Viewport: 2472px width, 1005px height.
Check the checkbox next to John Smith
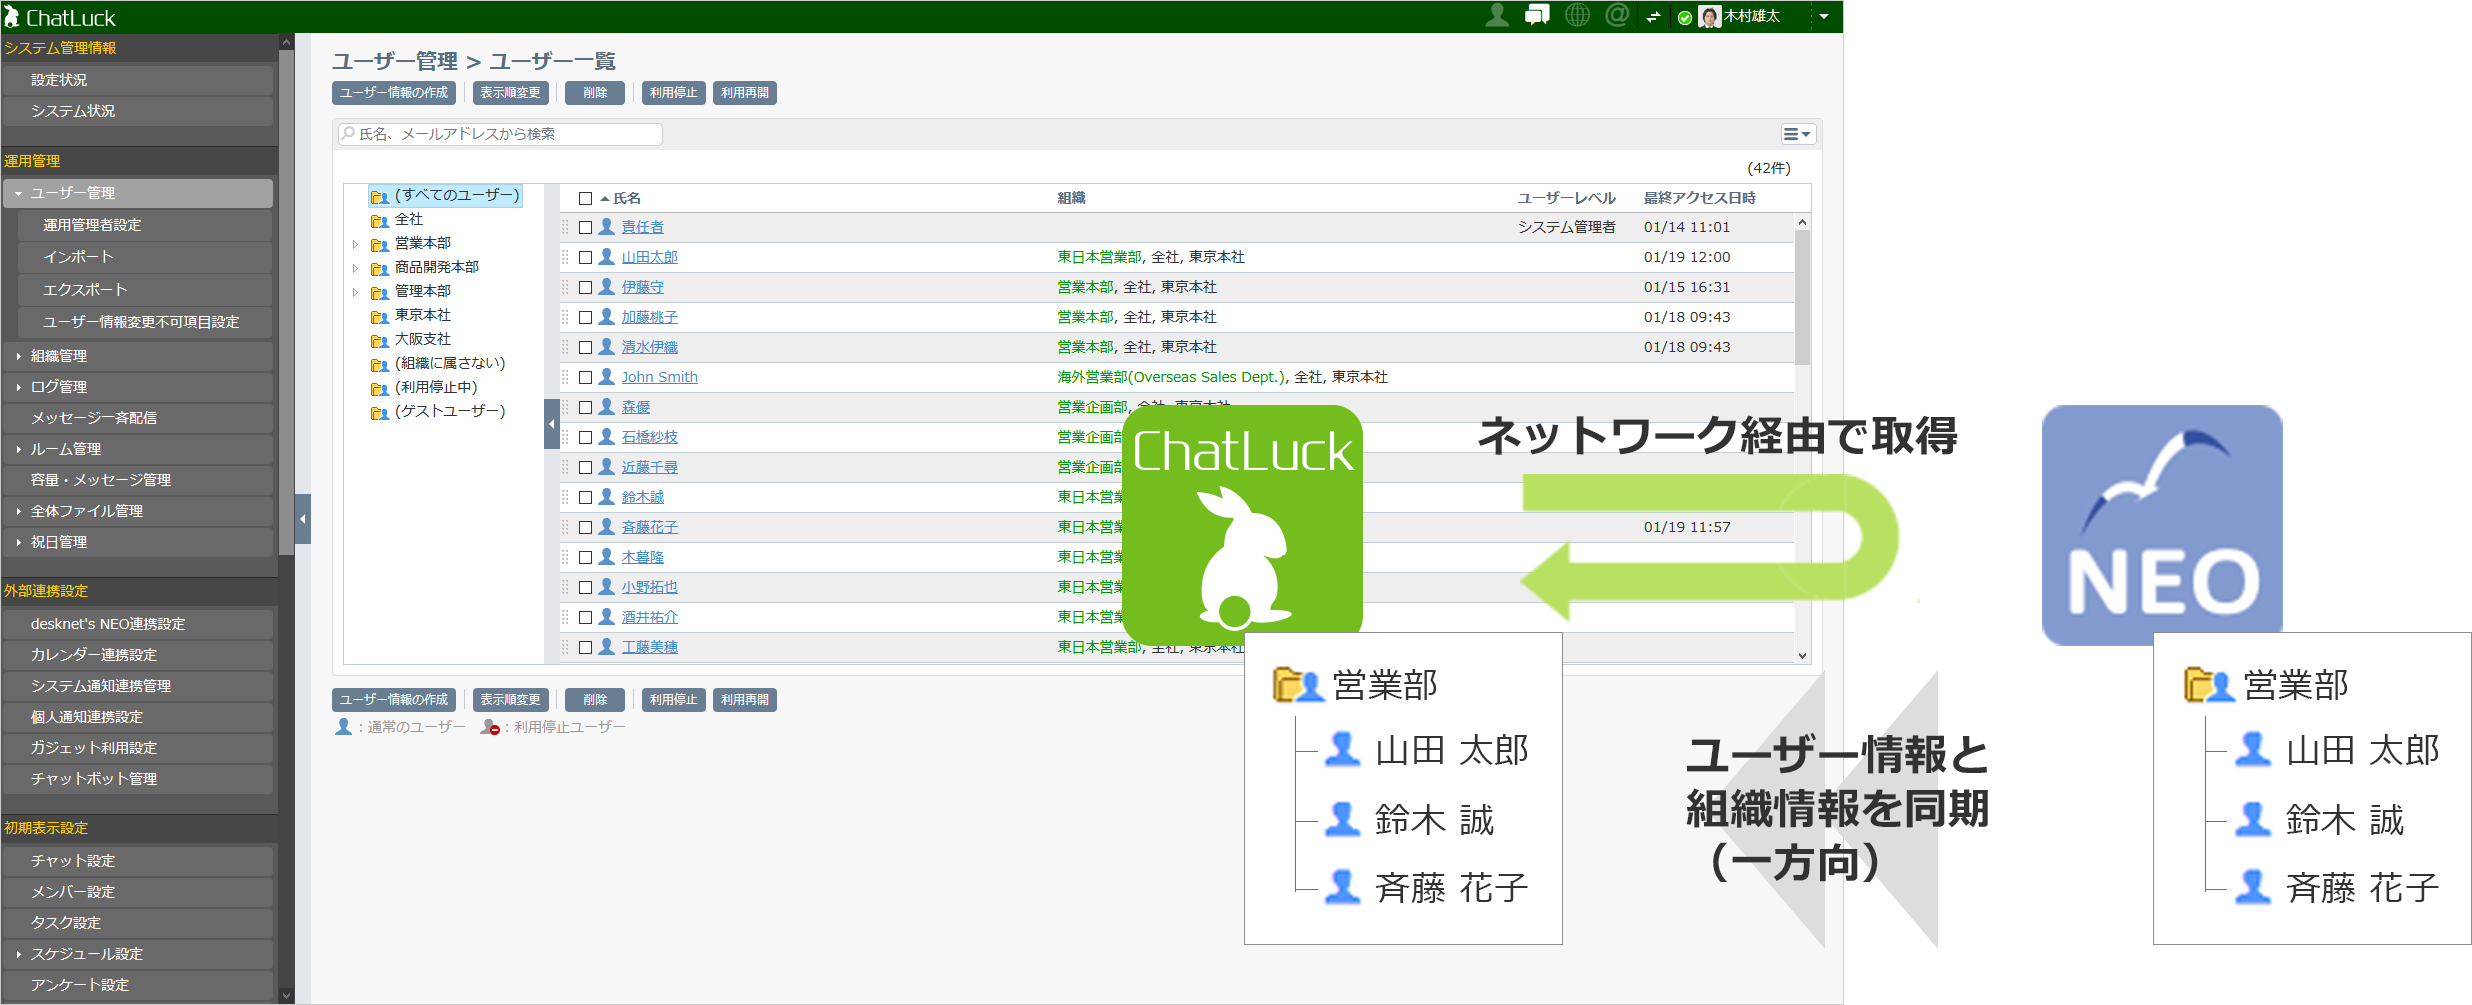coord(586,377)
